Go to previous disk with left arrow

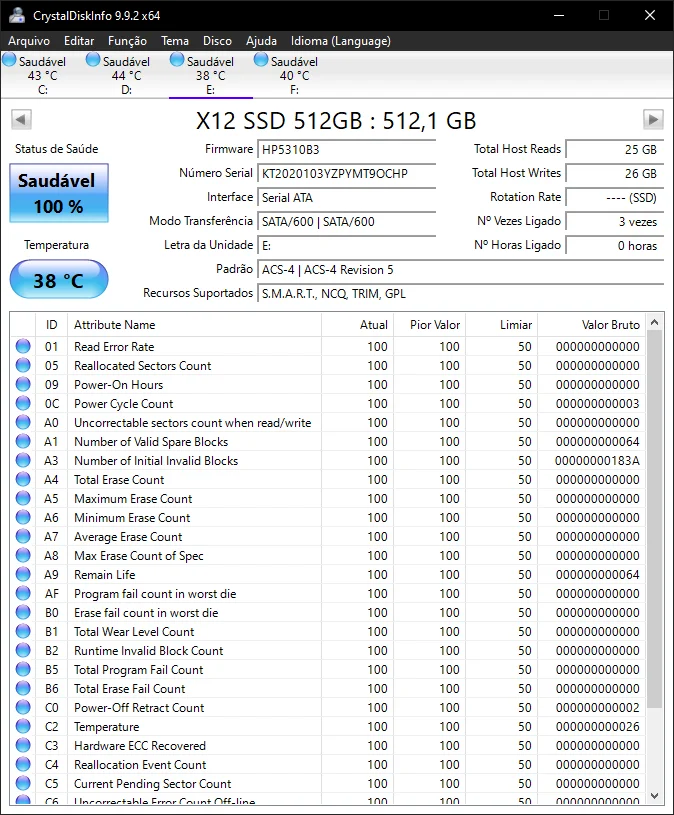[21, 120]
